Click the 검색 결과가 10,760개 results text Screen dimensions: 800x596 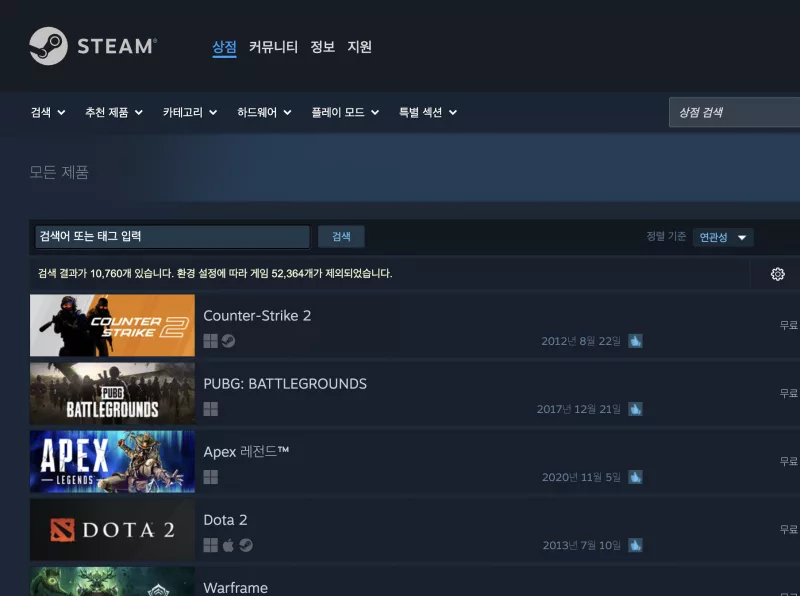pos(215,273)
